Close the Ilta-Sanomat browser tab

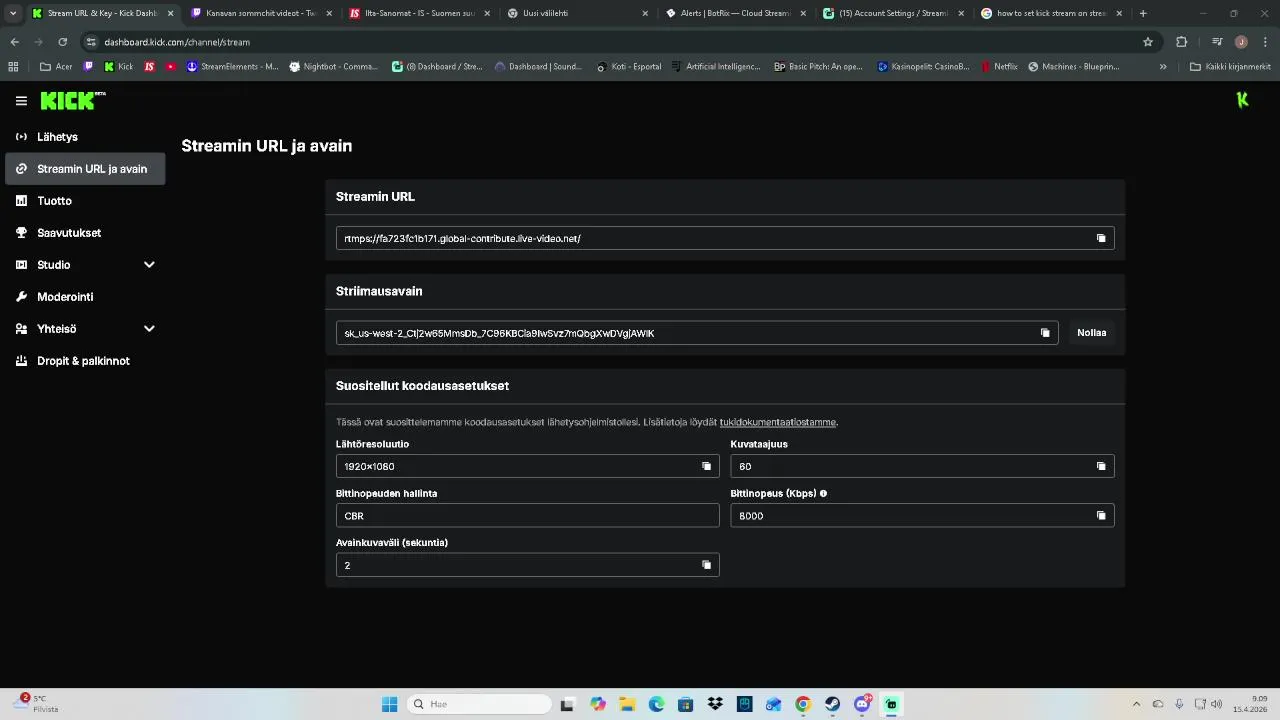tap(487, 13)
